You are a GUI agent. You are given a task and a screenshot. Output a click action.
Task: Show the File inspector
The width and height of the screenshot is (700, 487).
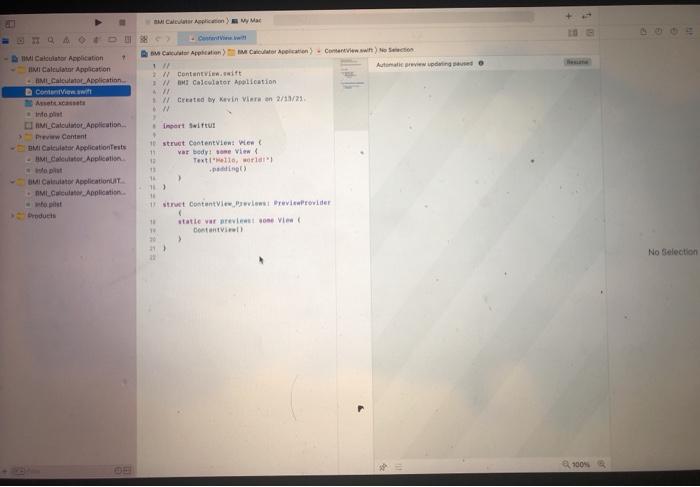tap(643, 32)
